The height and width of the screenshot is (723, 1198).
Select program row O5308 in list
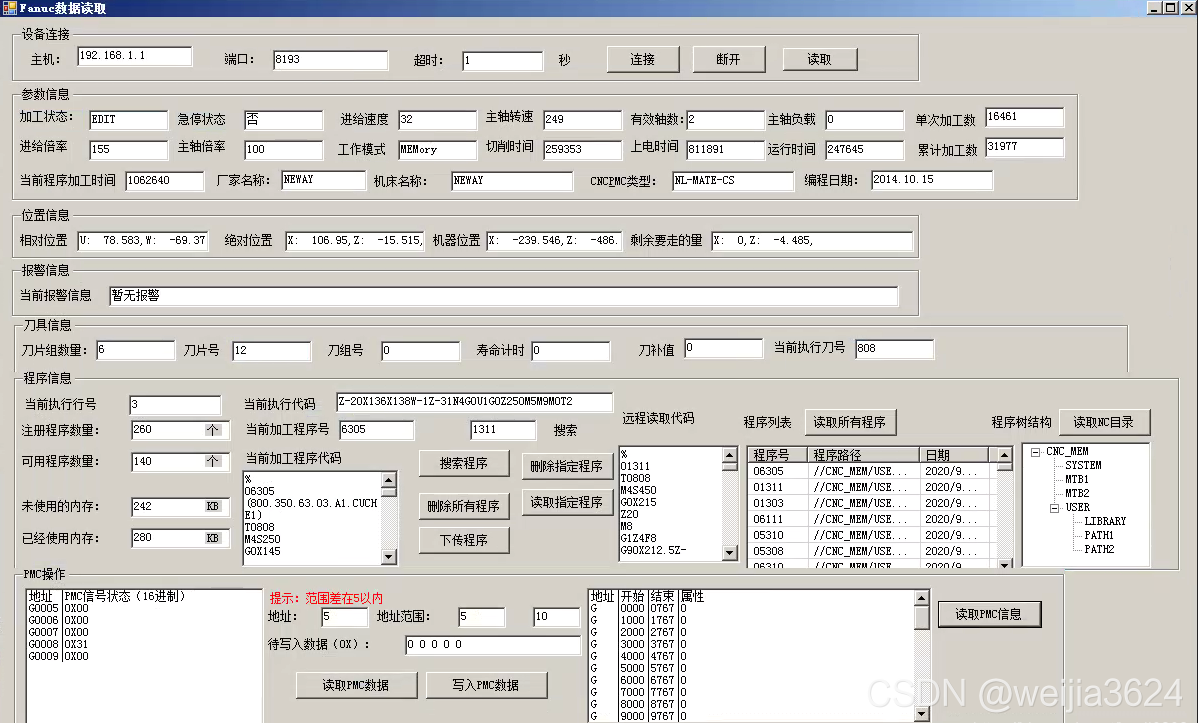[x=872, y=551]
